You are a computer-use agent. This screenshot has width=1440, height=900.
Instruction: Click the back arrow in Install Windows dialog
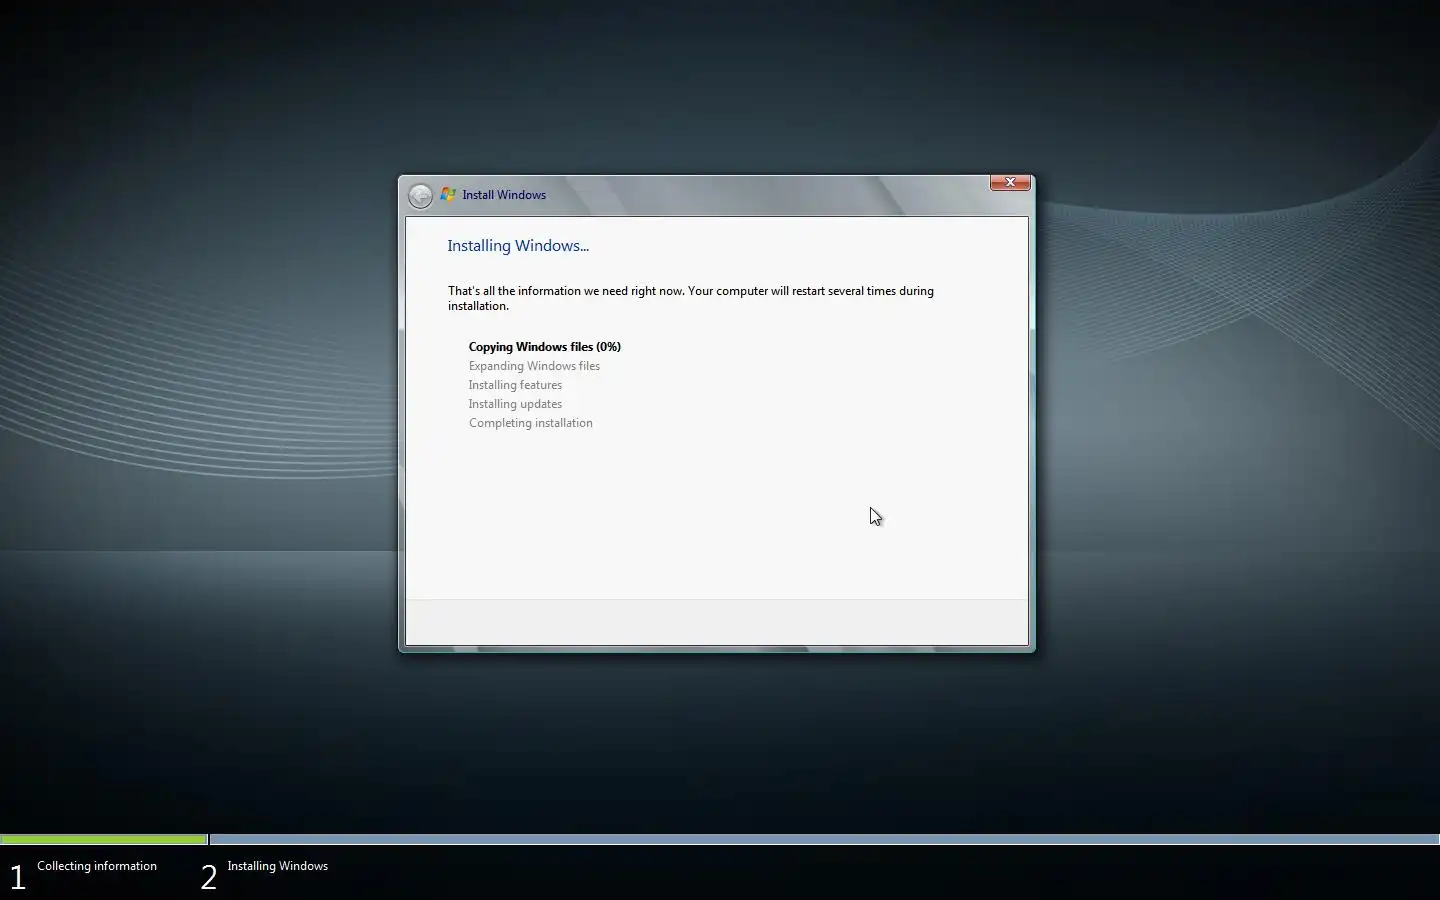[420, 195]
